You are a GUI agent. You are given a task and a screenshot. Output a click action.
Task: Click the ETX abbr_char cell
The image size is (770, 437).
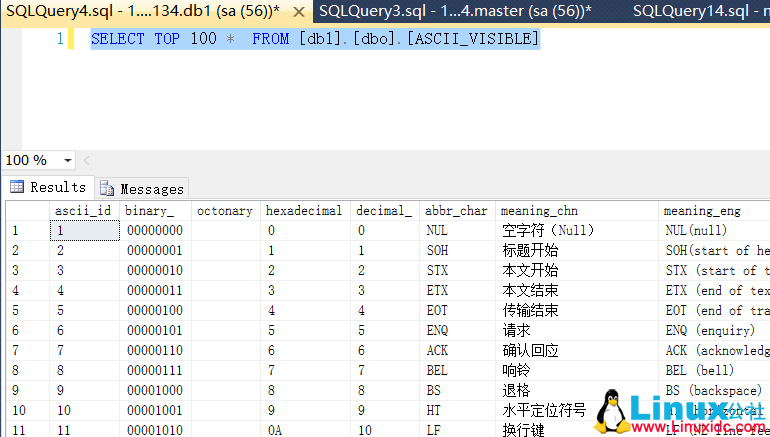coord(457,290)
